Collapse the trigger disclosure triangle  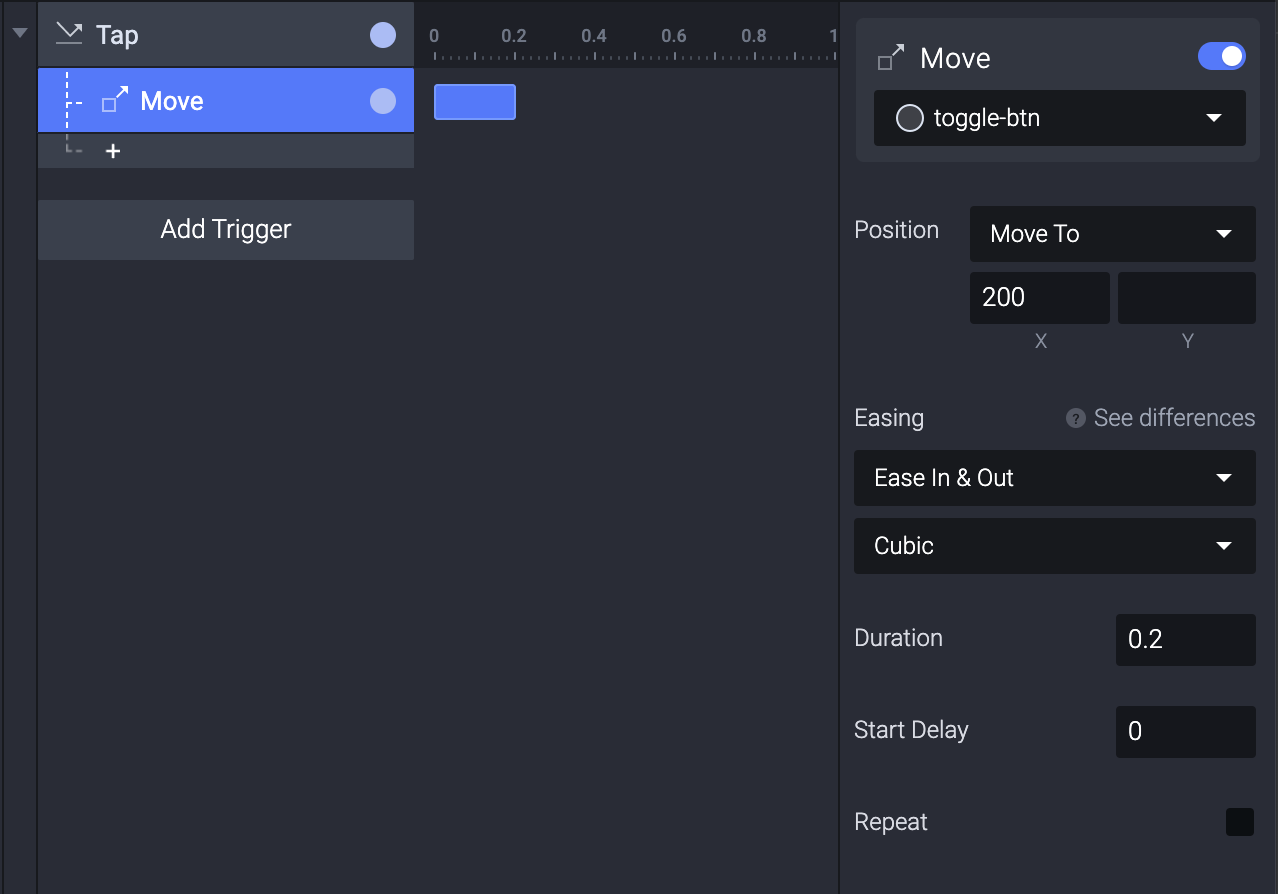pos(19,33)
